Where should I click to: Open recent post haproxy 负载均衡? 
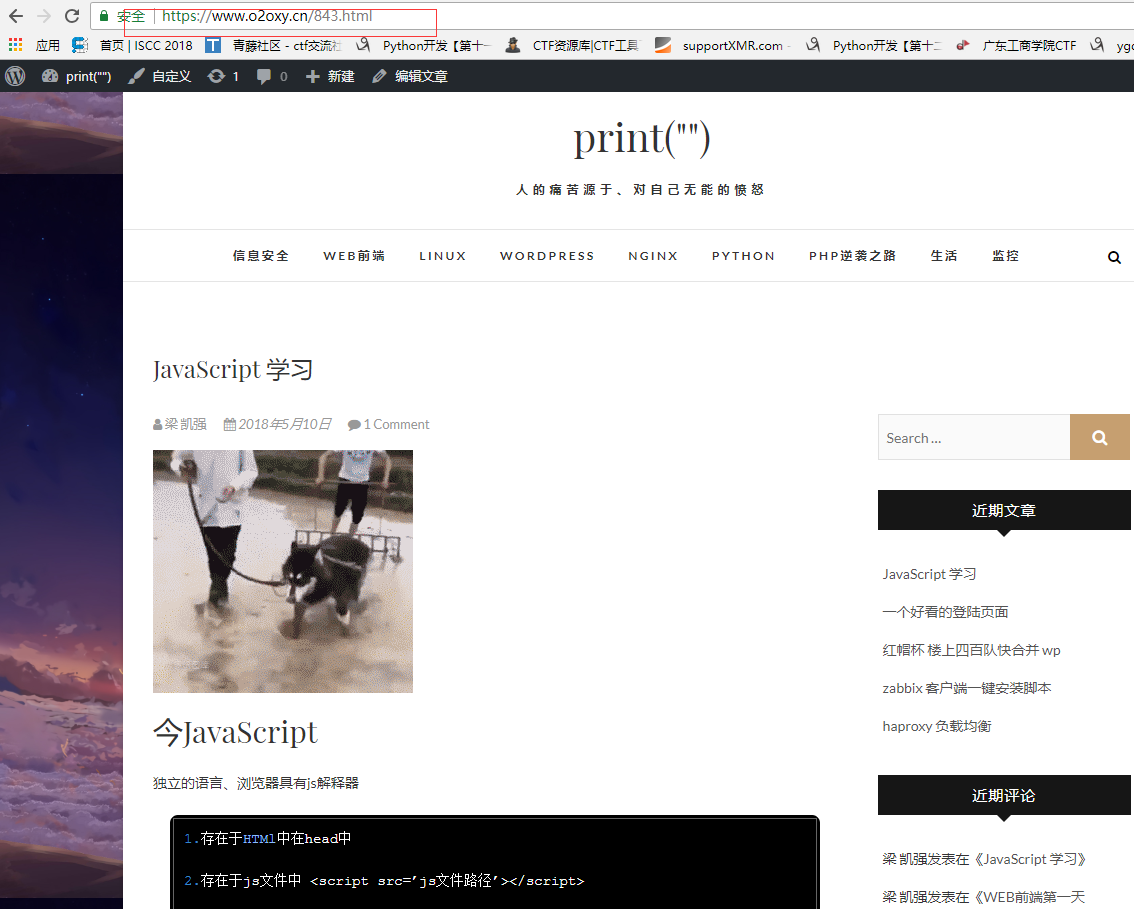[937, 726]
